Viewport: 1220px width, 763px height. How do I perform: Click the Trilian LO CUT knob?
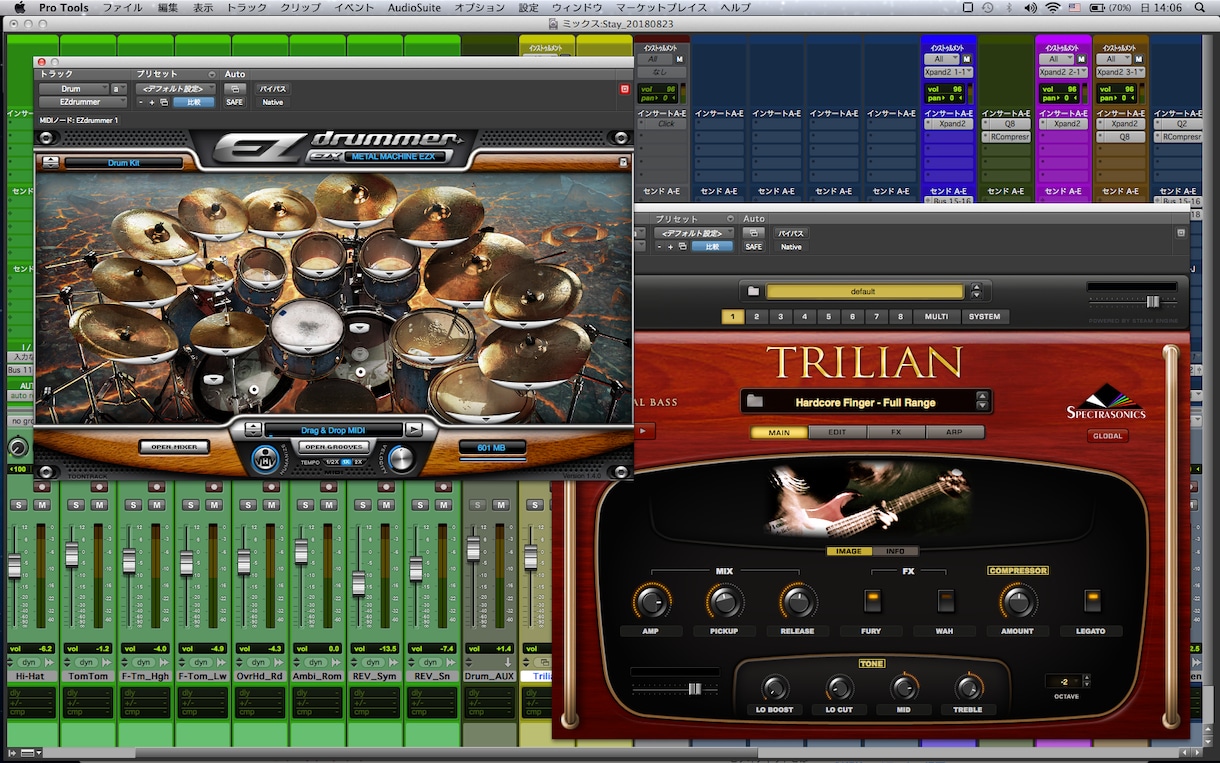click(x=839, y=688)
